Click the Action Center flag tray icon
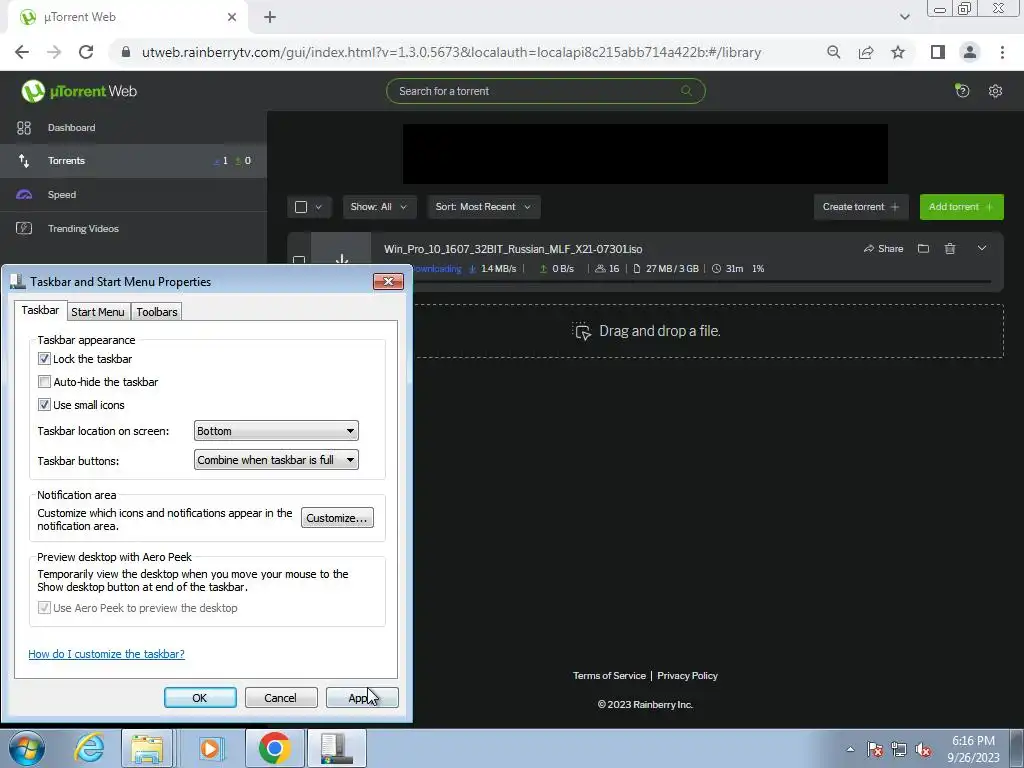 pyautogui.click(x=874, y=749)
